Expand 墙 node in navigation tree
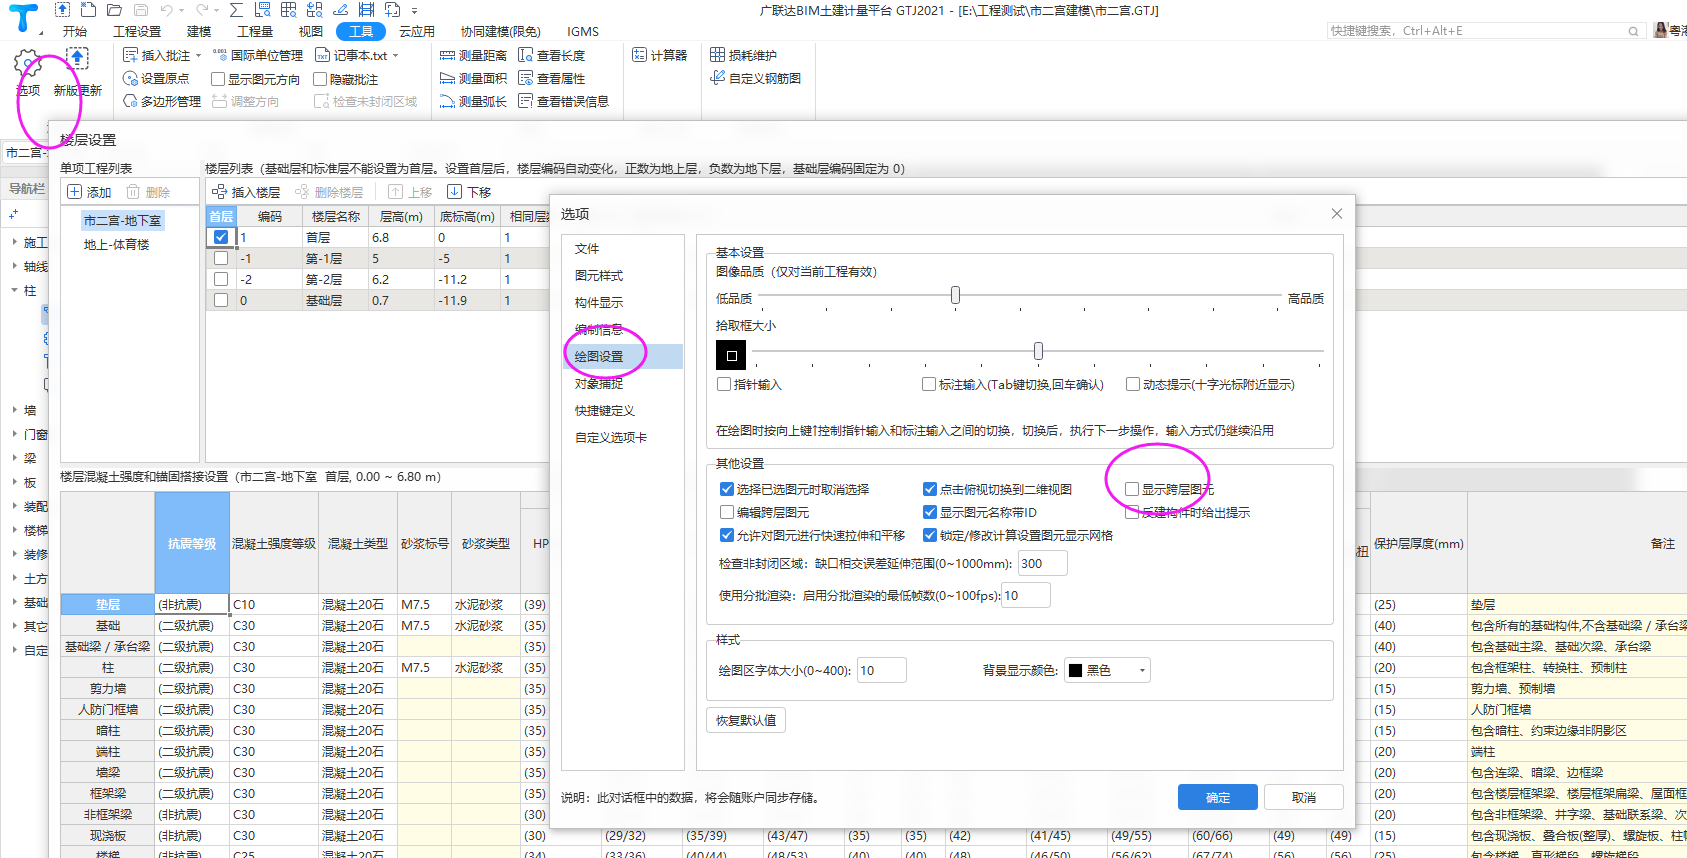1687x858 pixels. [x=14, y=410]
